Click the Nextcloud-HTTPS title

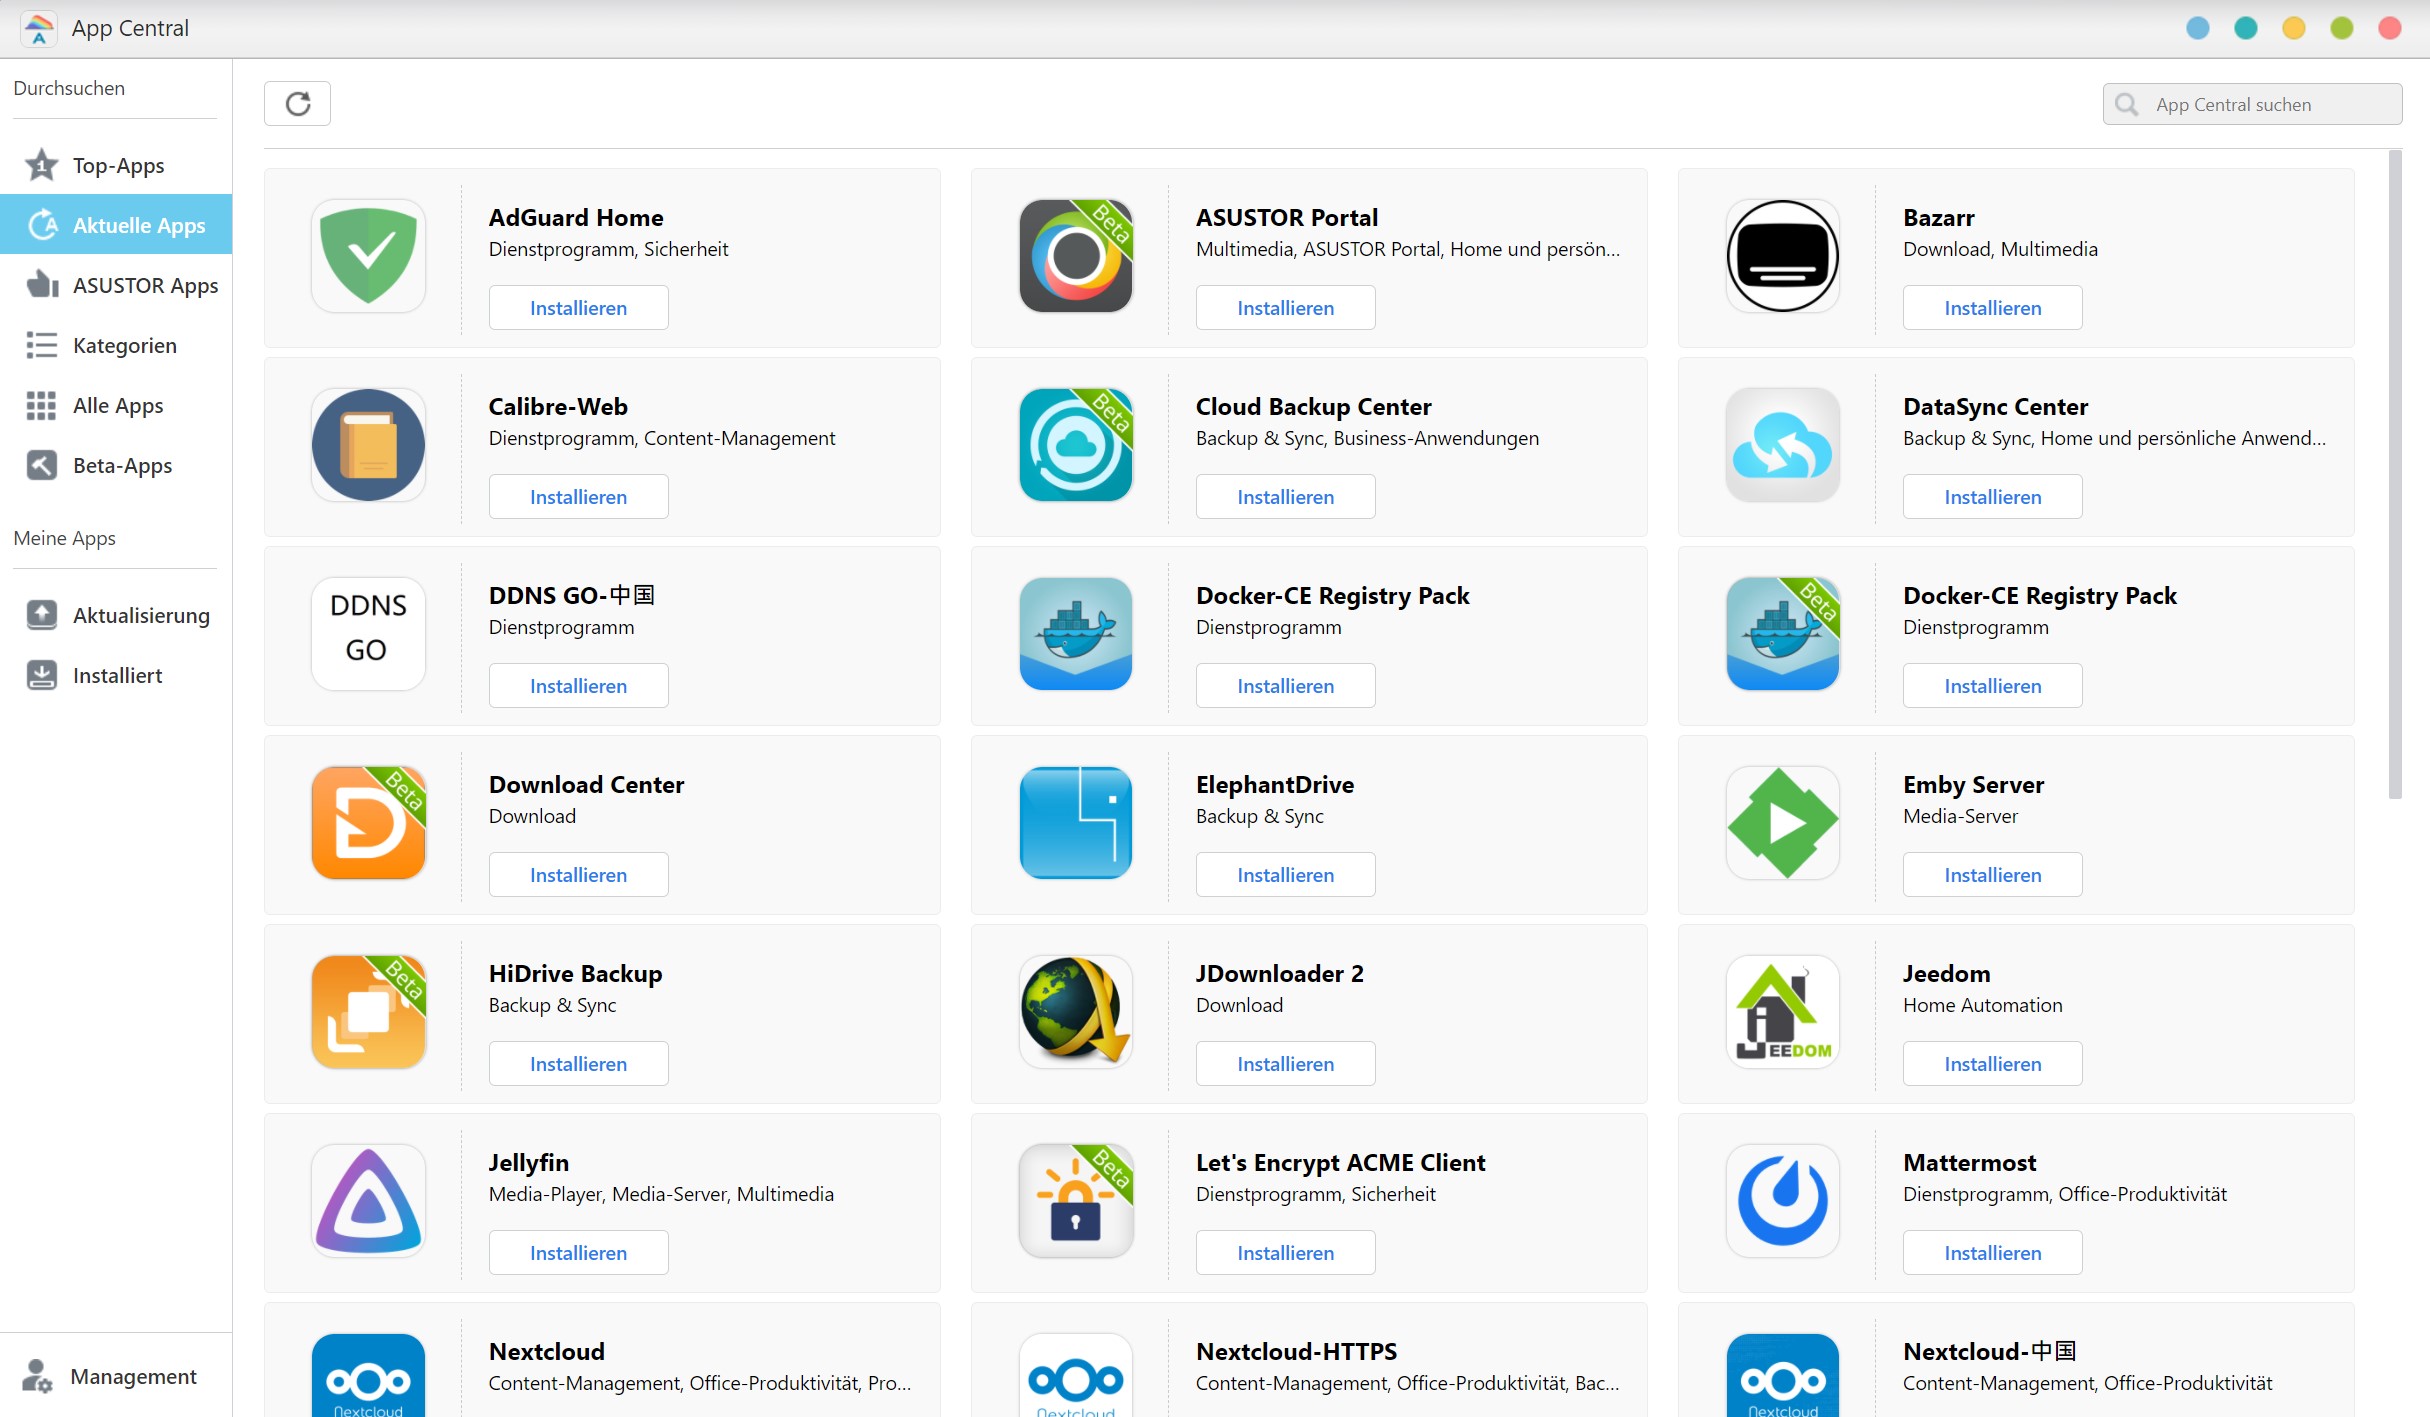tap(1296, 1351)
